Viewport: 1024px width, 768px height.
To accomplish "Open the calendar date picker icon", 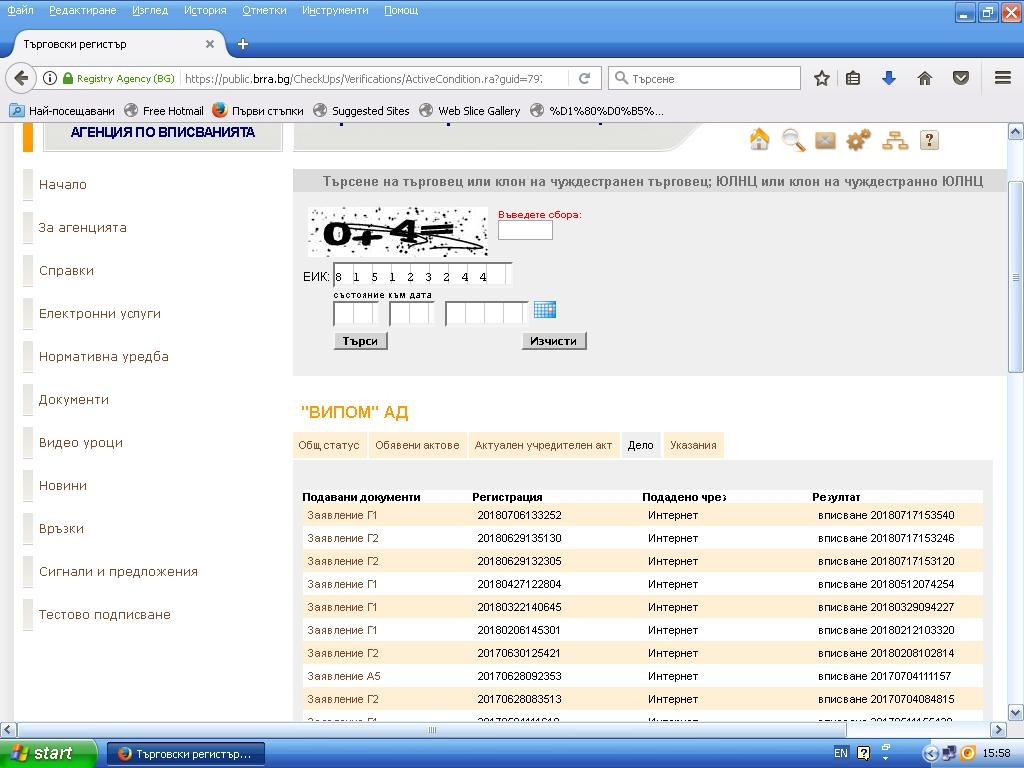I will pyautogui.click(x=545, y=310).
